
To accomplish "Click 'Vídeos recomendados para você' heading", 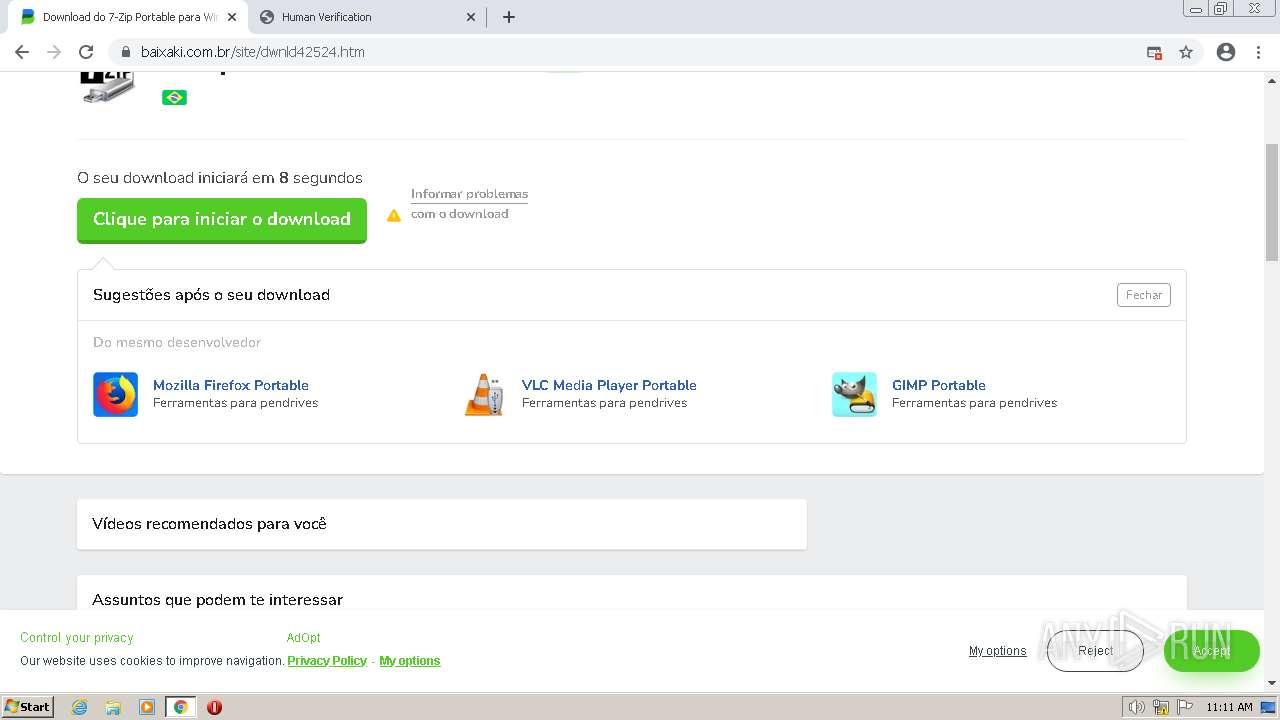I will pyautogui.click(x=209, y=524).
